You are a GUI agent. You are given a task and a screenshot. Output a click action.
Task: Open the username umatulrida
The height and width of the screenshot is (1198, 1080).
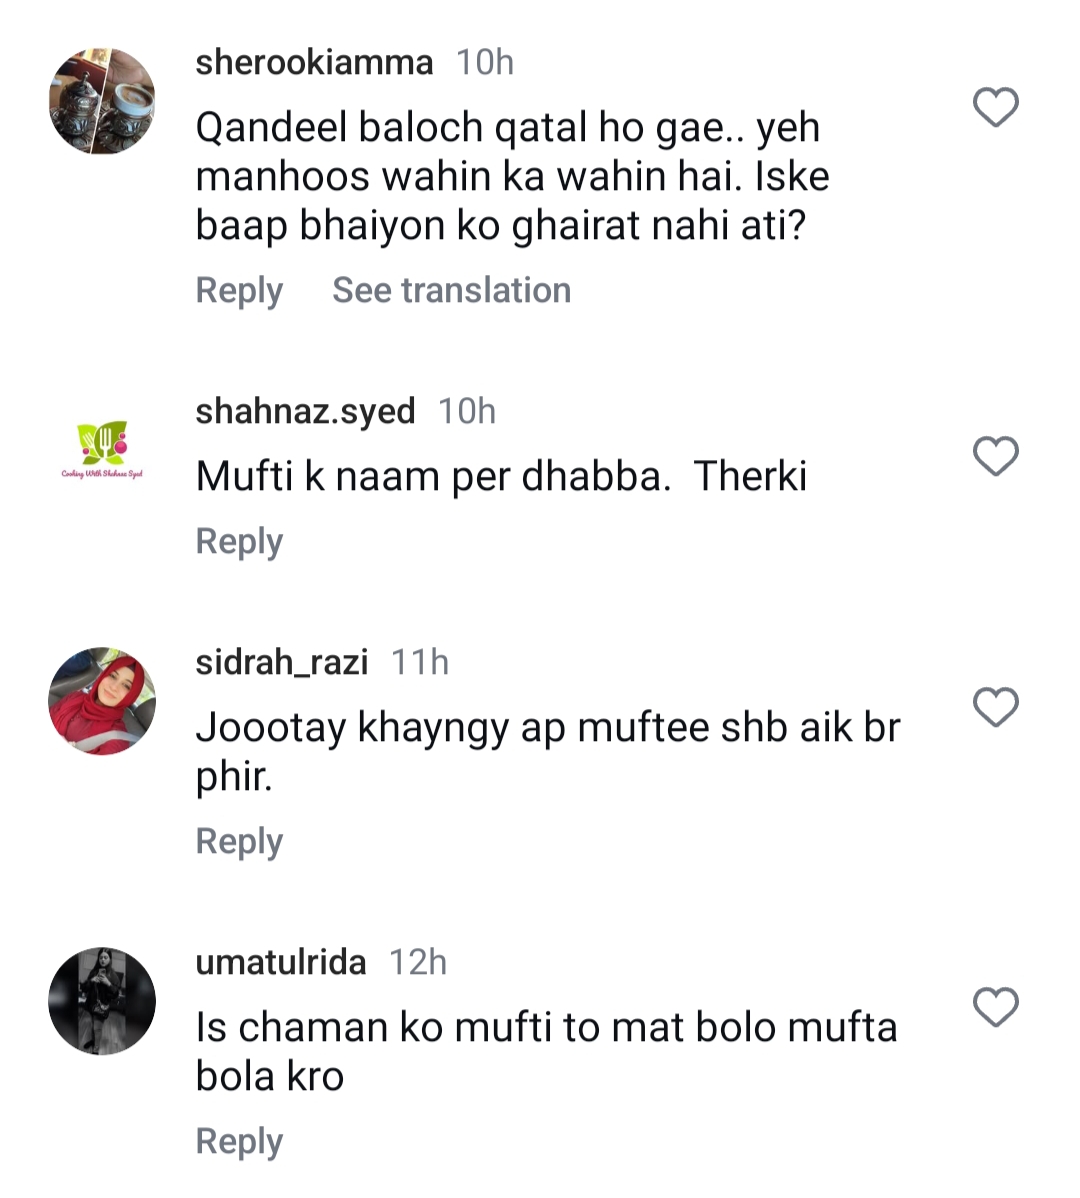pos(281,962)
